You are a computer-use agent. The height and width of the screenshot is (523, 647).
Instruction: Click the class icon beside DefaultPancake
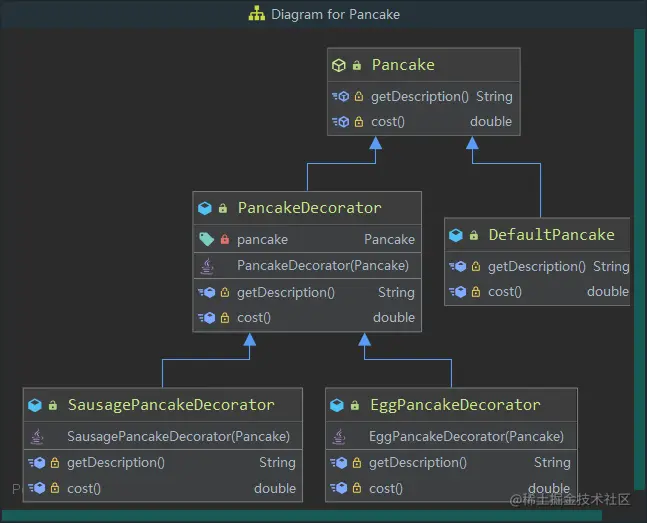(x=456, y=235)
